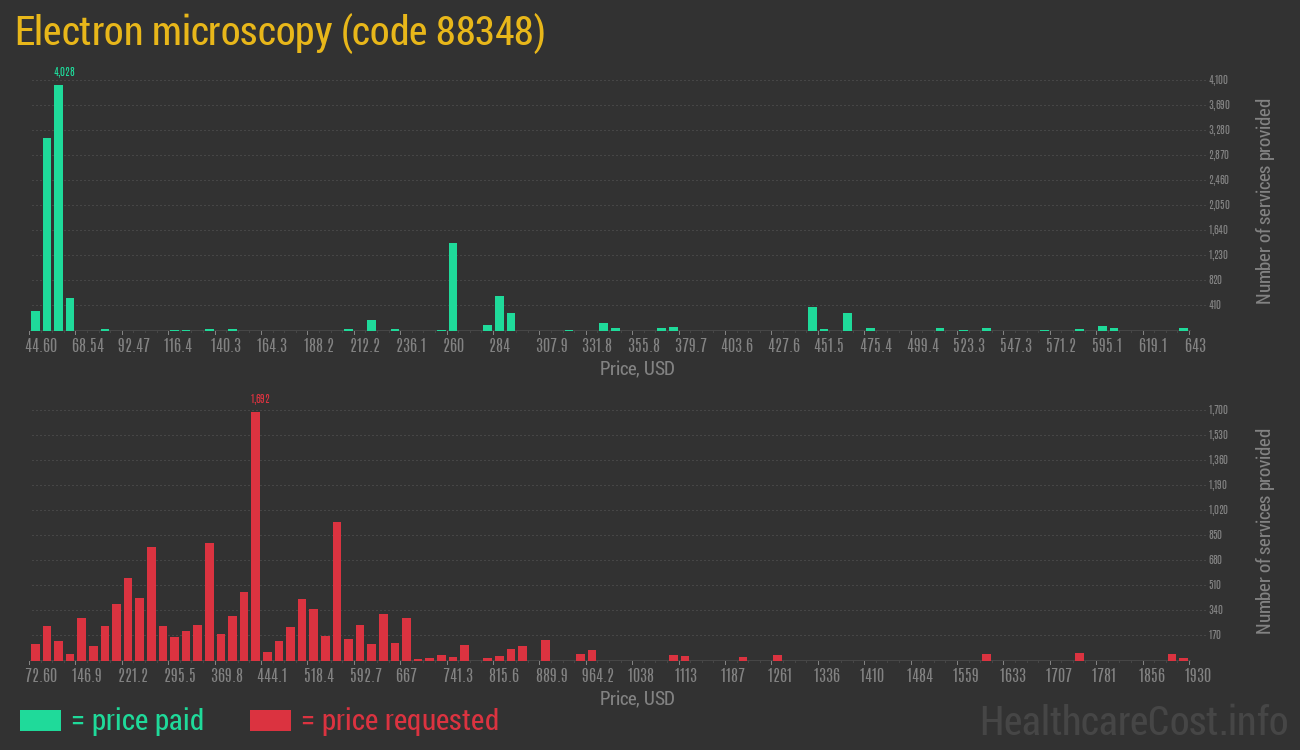
Task: Click the 1,692 value label above the red bar
Action: click(260, 399)
